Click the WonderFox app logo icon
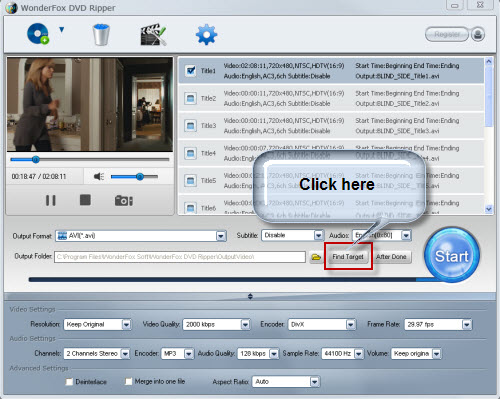Viewport: 500px width, 399px height. (x=11, y=8)
